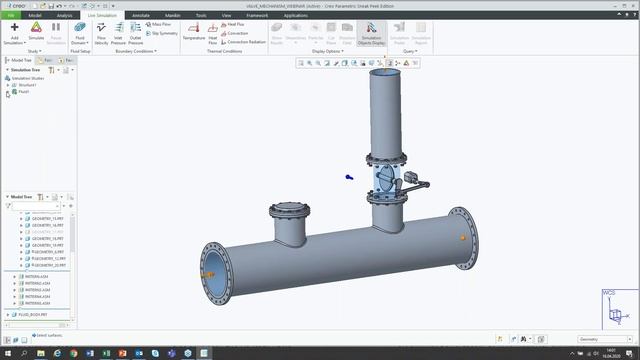640x360 pixels.
Task: Click the Add Simulation plus icon
Action: (x=15, y=27)
